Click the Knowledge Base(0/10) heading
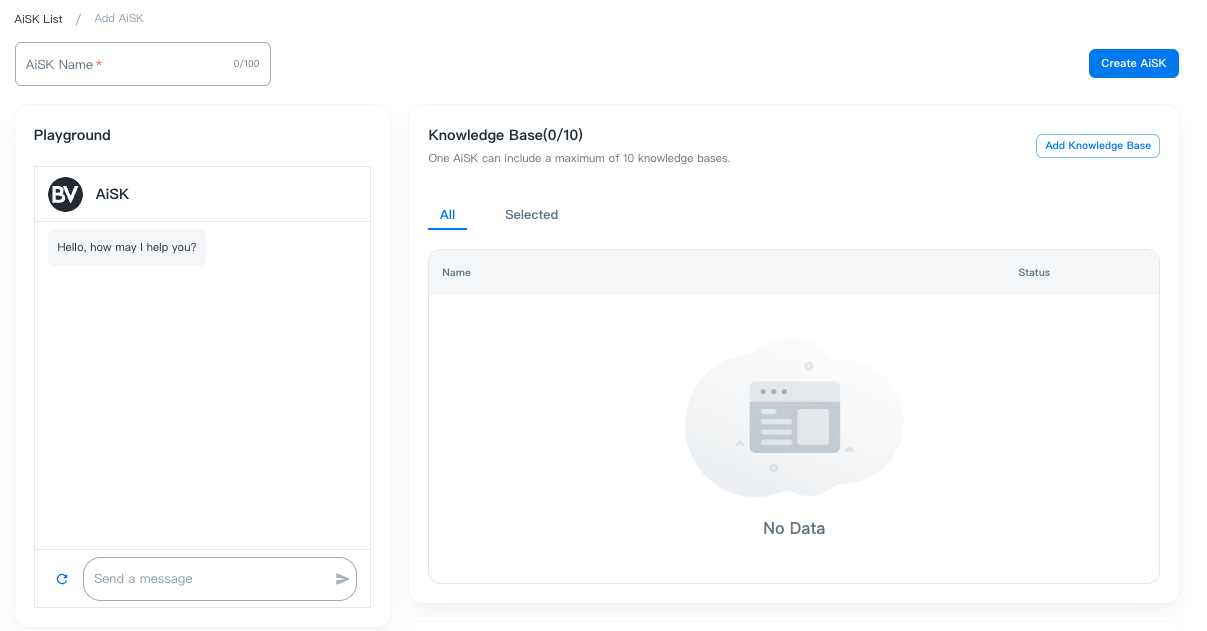 pos(505,135)
